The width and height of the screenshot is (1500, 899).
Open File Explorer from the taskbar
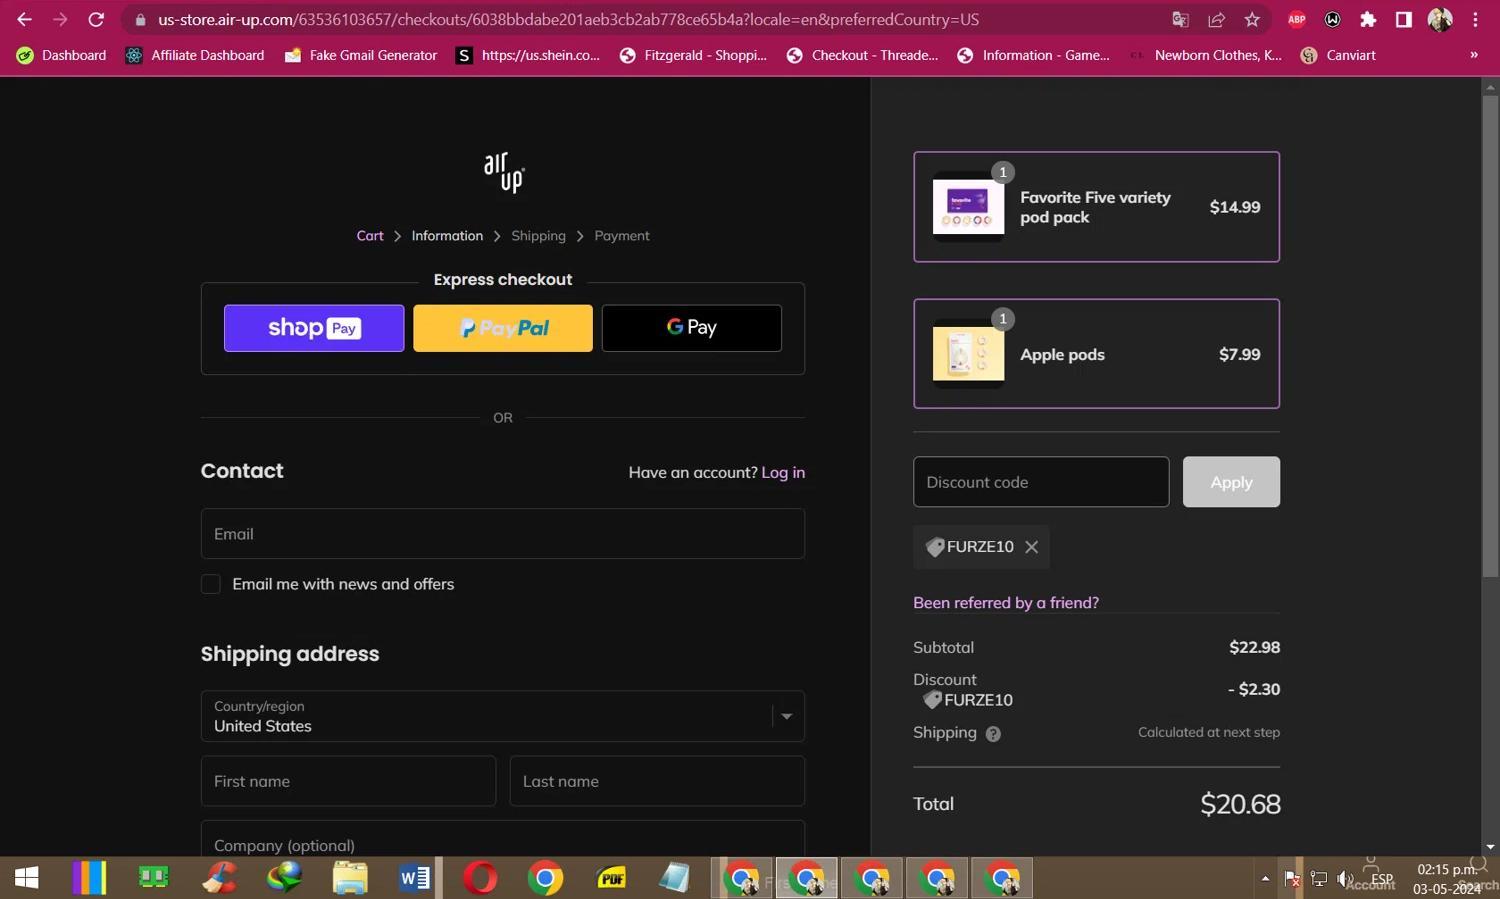coord(350,878)
